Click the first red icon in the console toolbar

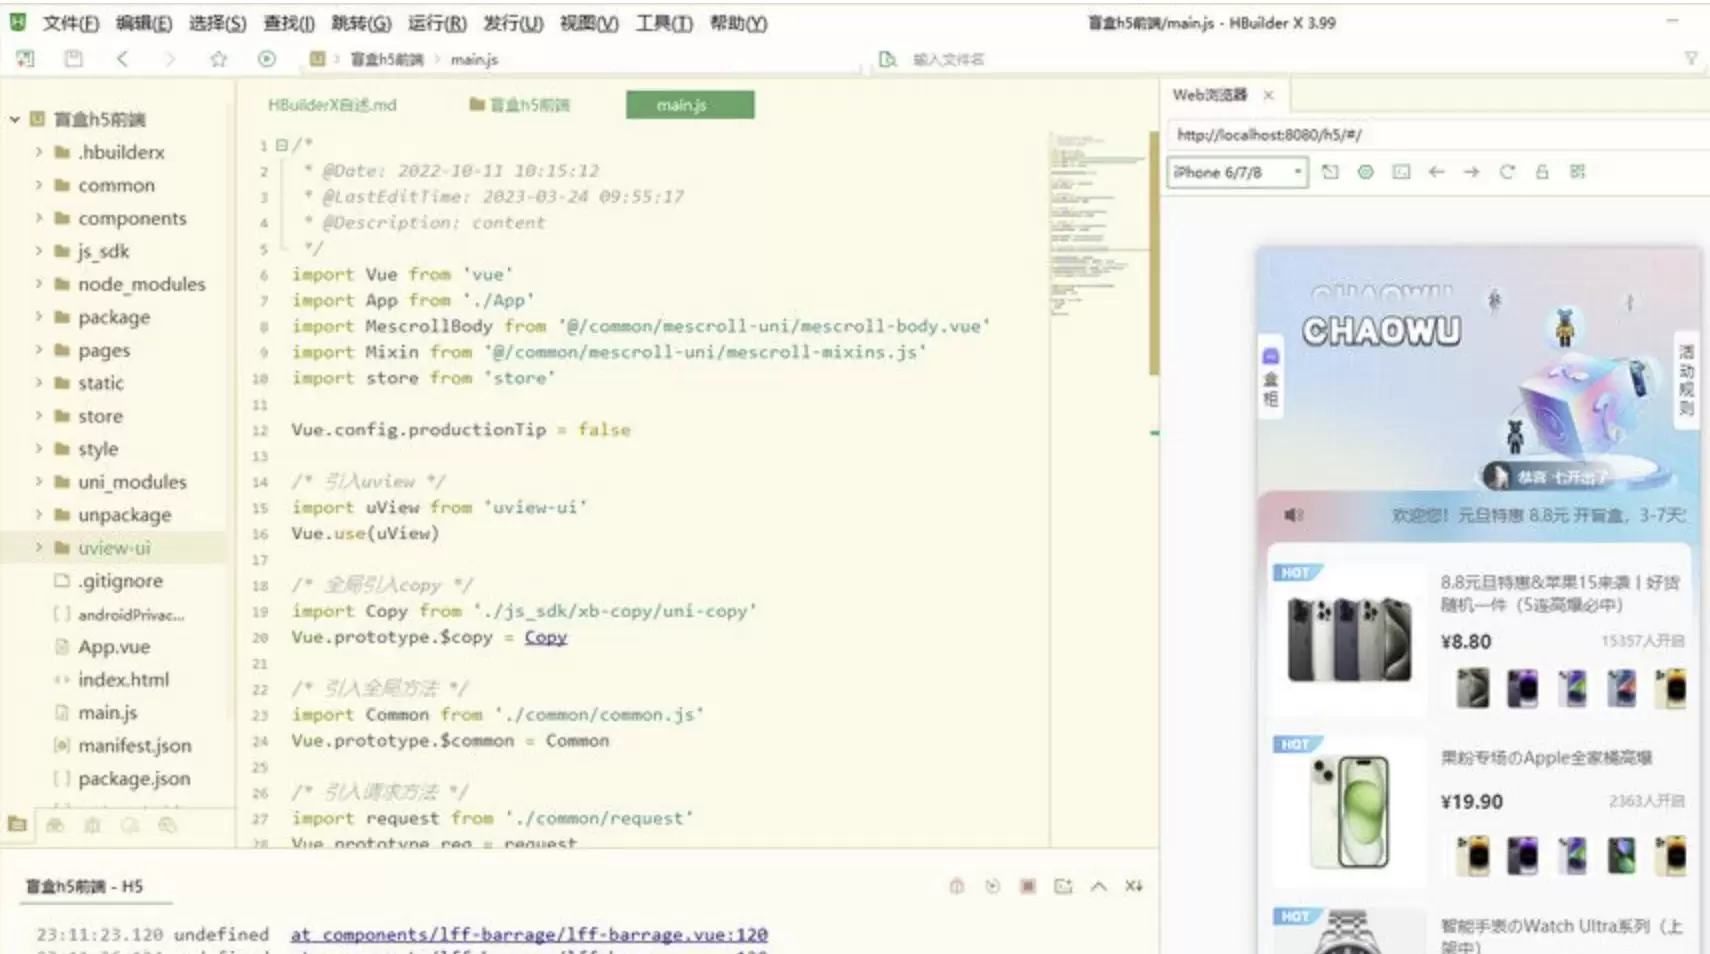pos(957,886)
